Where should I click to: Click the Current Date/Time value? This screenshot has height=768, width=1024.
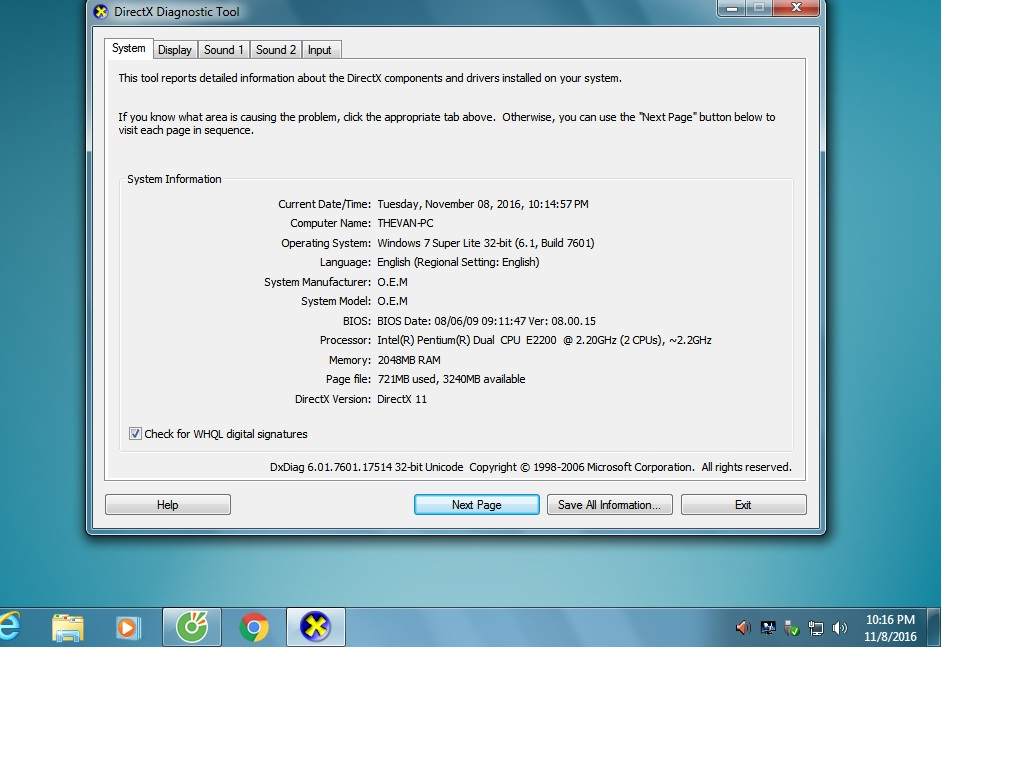pos(483,204)
